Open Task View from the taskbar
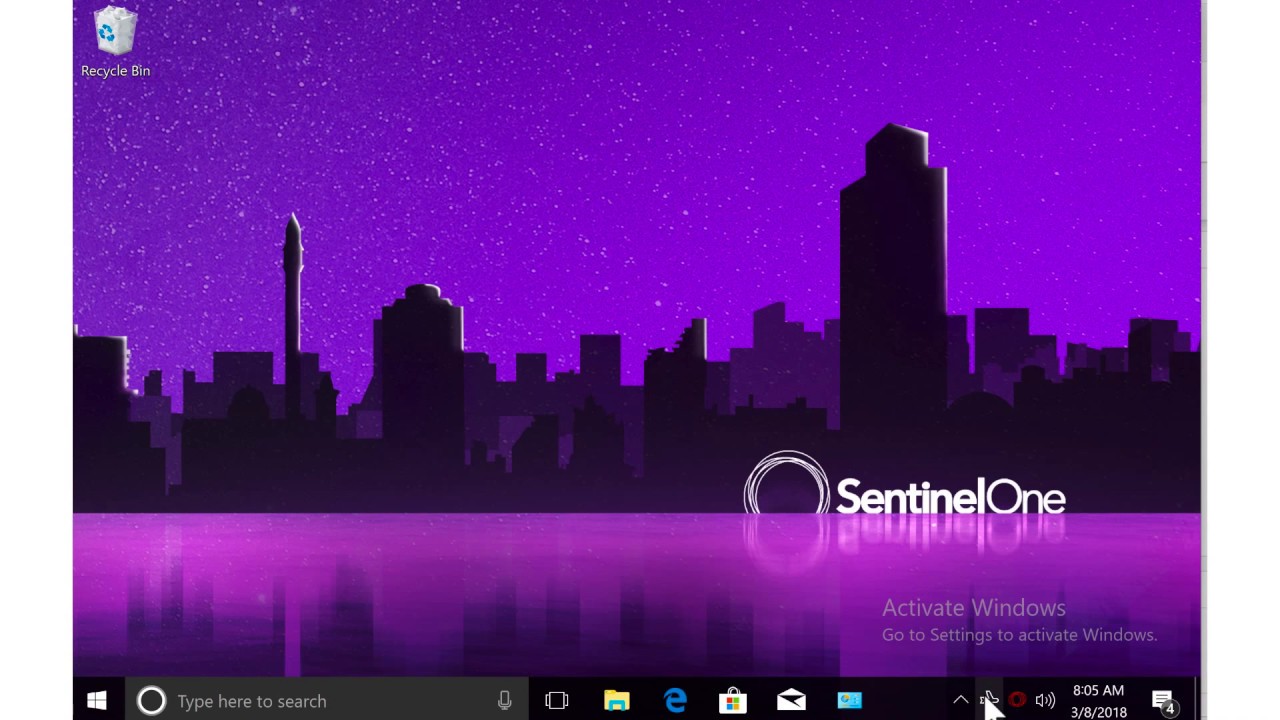This screenshot has height=720, width=1280. point(557,701)
